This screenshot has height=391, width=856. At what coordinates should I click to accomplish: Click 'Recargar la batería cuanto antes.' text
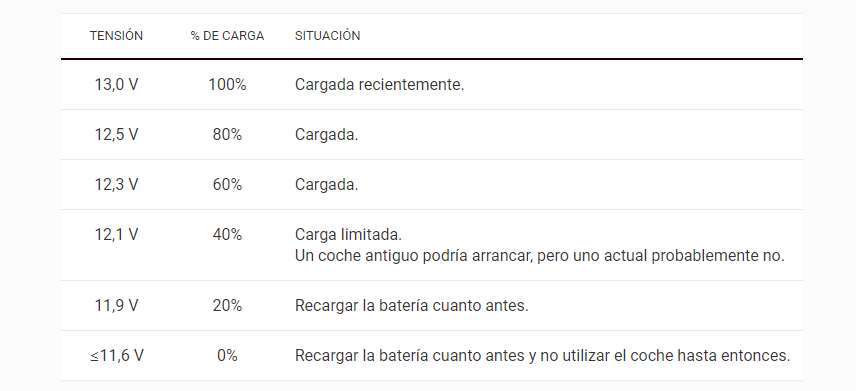pyautogui.click(x=412, y=305)
